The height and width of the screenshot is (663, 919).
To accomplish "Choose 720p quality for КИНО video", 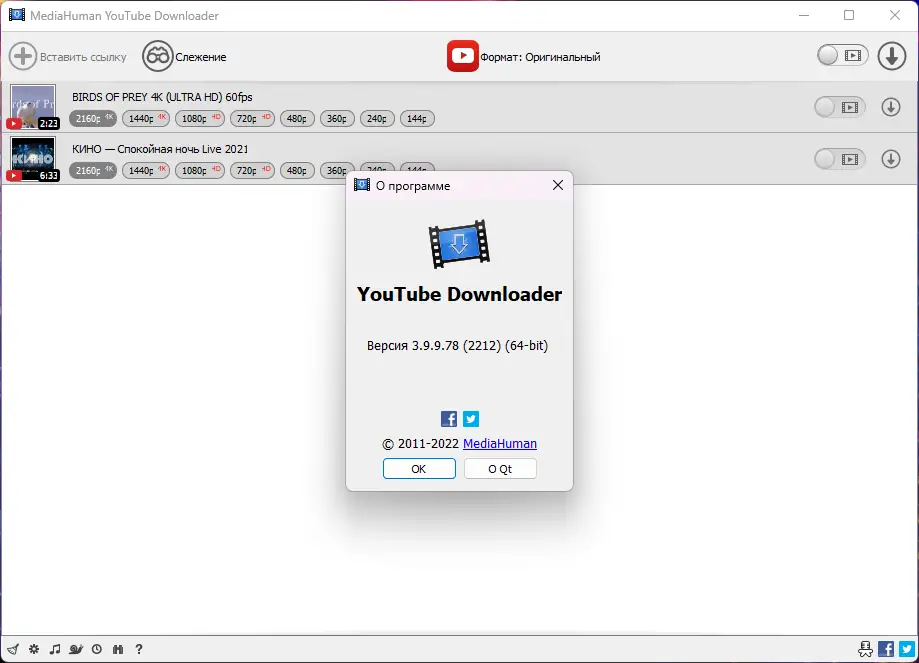I will (x=253, y=171).
